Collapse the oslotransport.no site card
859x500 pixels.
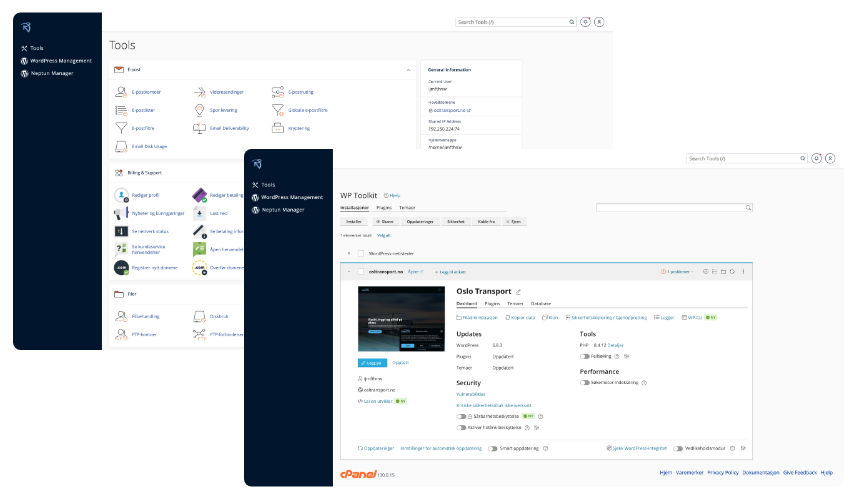point(349,271)
